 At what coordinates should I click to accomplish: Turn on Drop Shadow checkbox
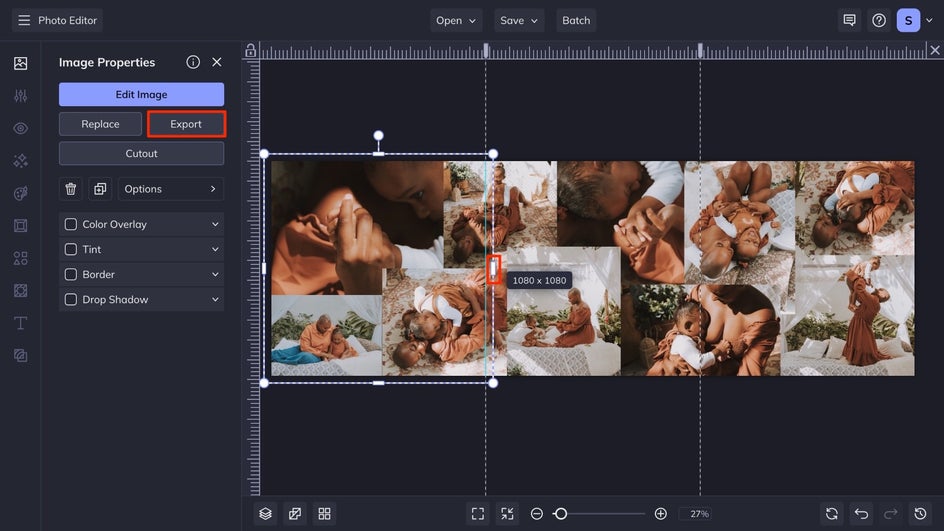pos(71,300)
